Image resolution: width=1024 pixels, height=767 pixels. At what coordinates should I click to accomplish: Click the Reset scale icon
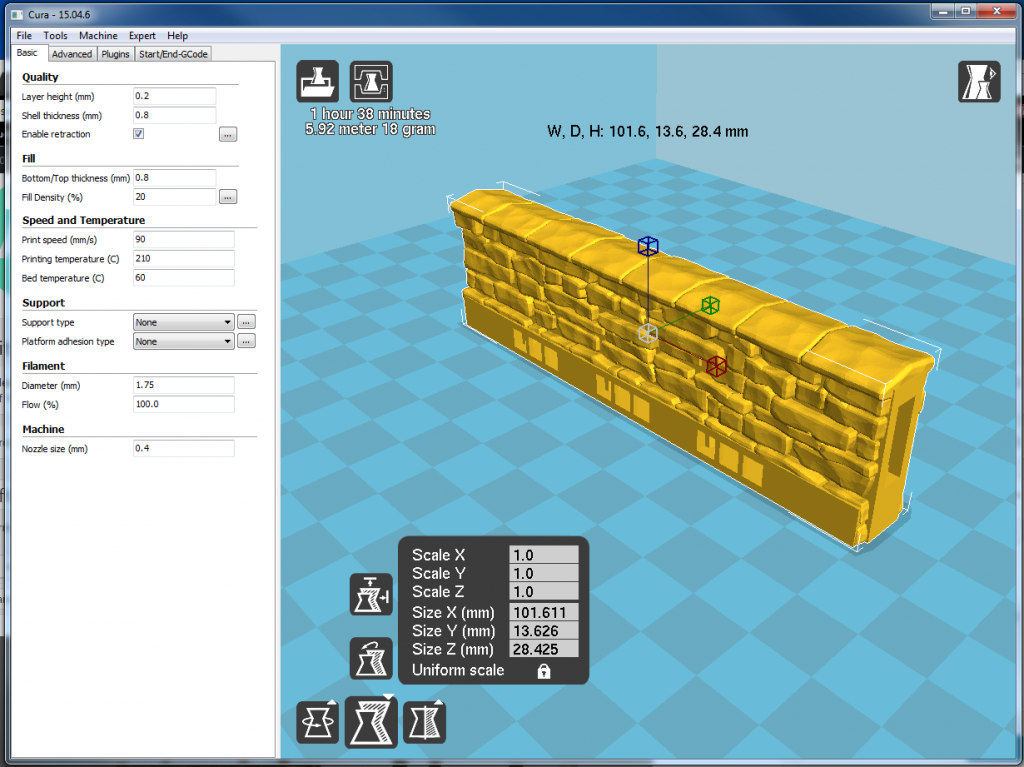(371, 658)
